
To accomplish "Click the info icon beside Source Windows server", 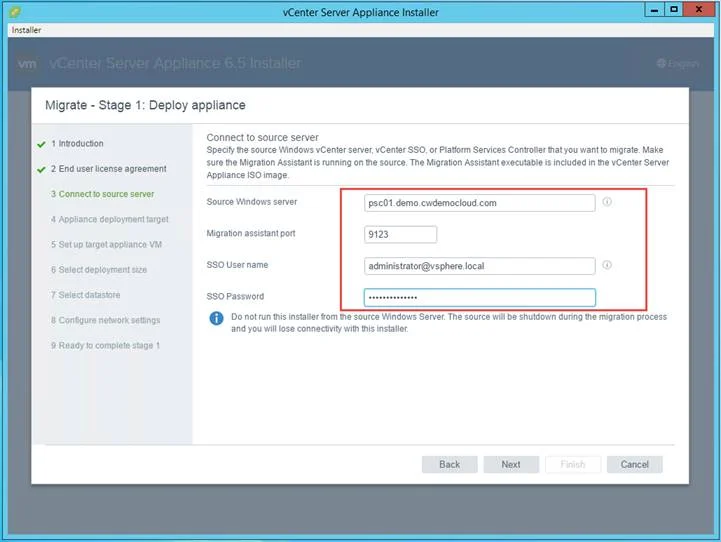I will tap(607, 202).
